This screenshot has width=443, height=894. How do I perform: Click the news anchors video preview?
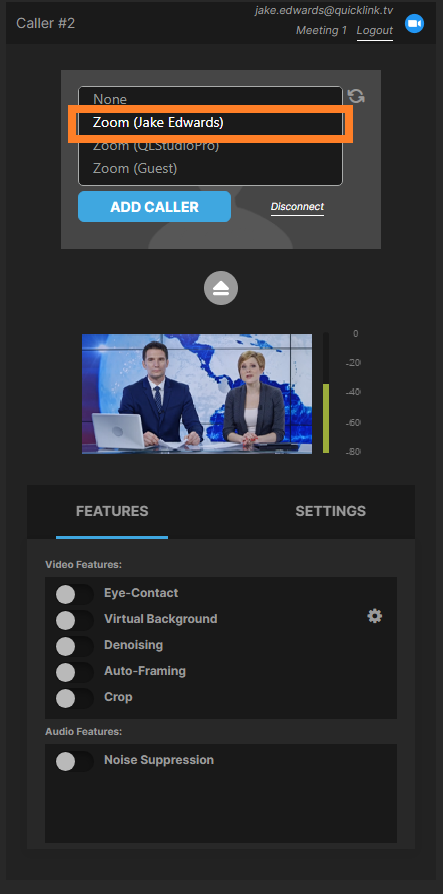click(x=197, y=394)
